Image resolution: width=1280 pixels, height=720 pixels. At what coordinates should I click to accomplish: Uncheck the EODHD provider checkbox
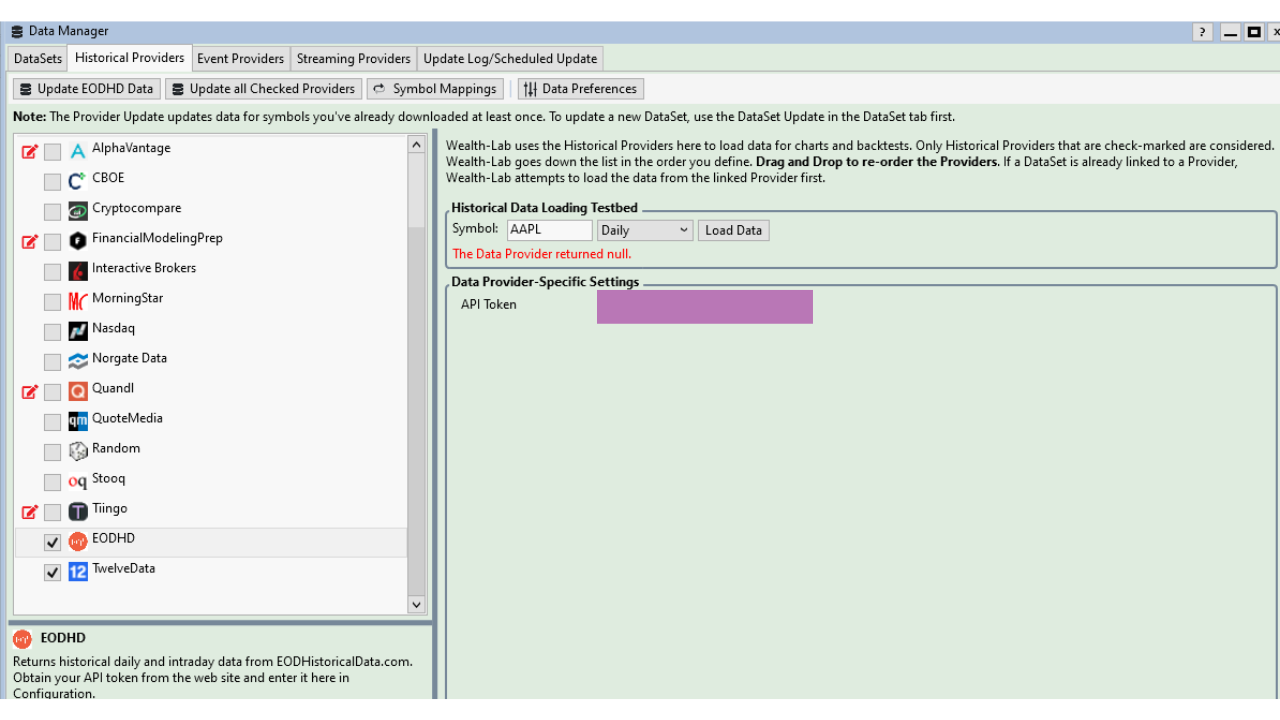[x=53, y=542]
